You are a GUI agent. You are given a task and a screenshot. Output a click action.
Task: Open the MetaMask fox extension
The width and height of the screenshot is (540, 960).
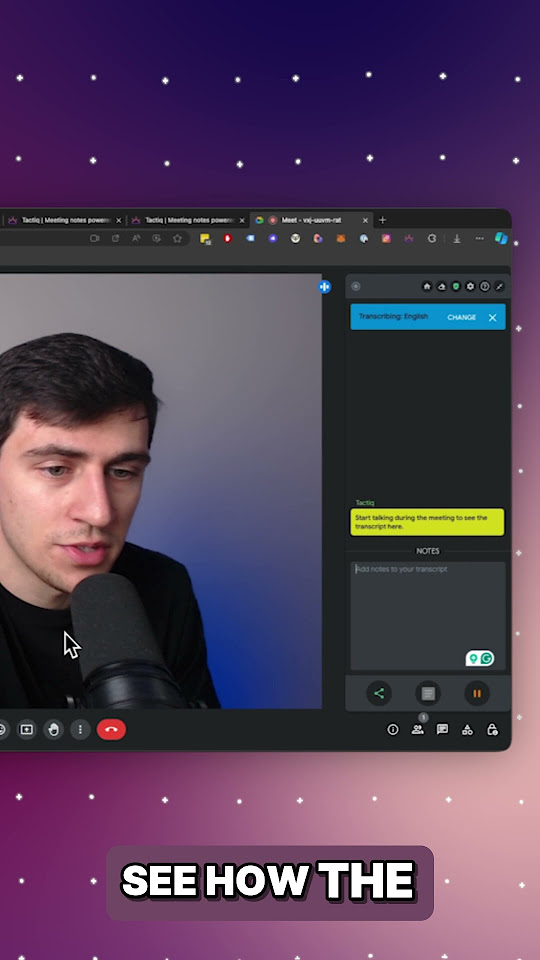341,239
